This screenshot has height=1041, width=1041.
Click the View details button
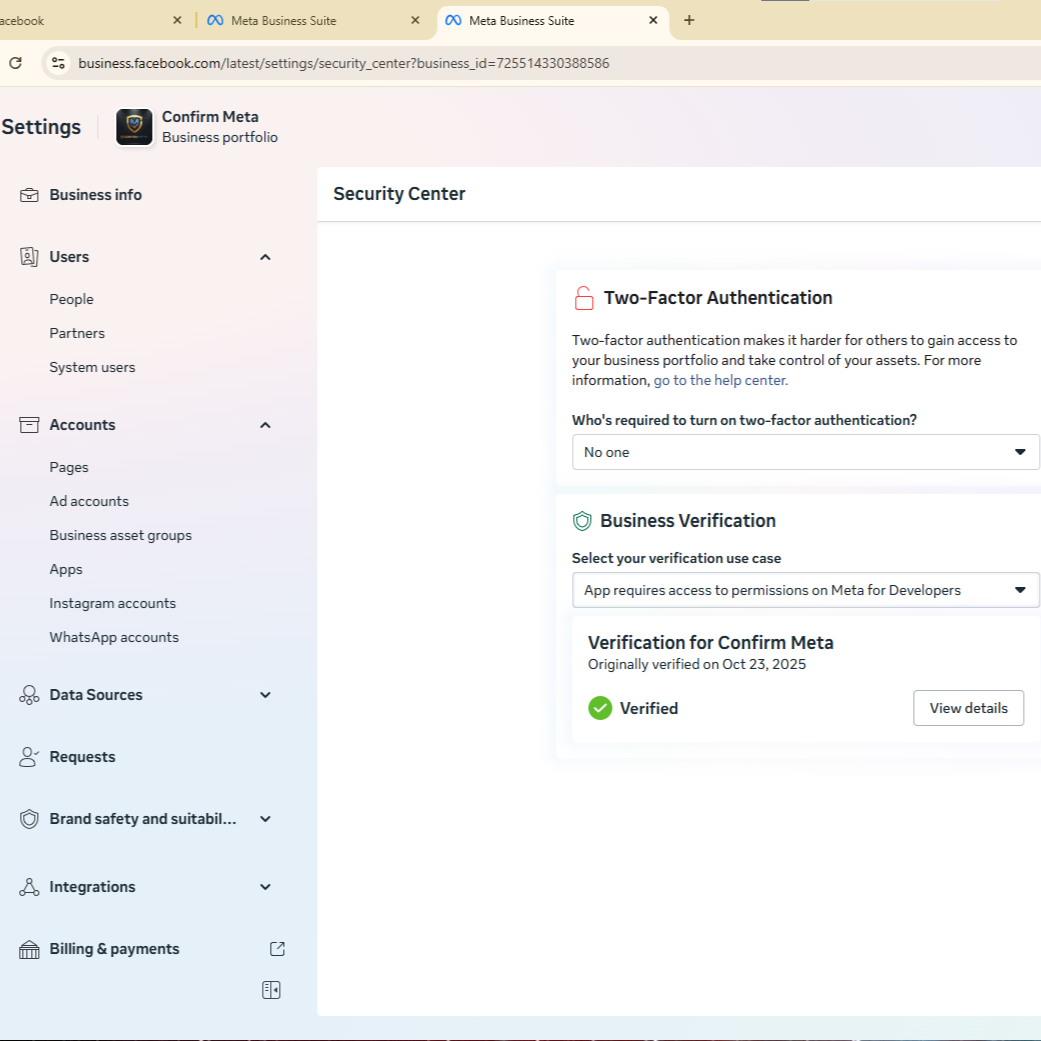967,708
